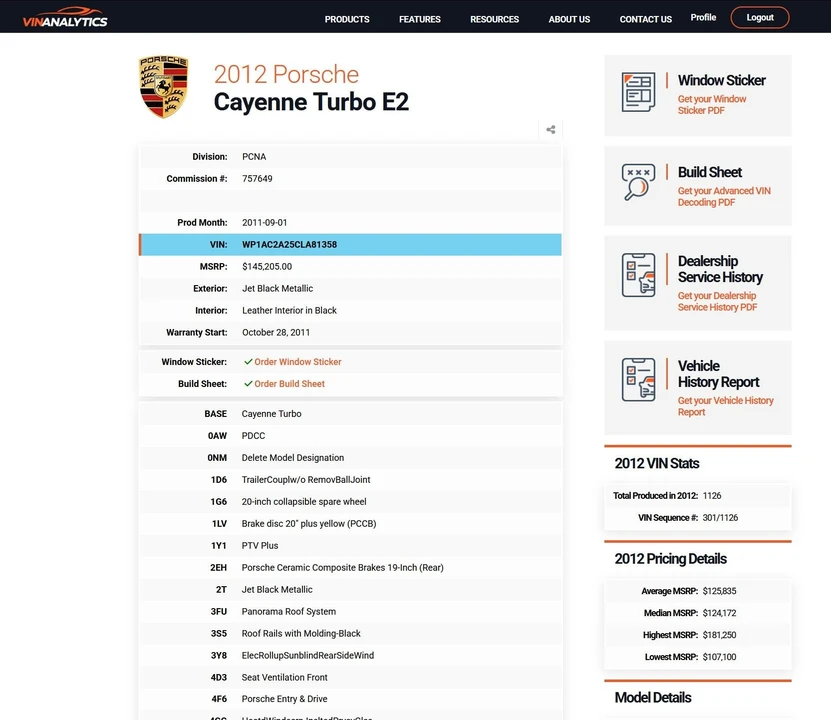Click the Vehicle History Report icon

coord(638,380)
